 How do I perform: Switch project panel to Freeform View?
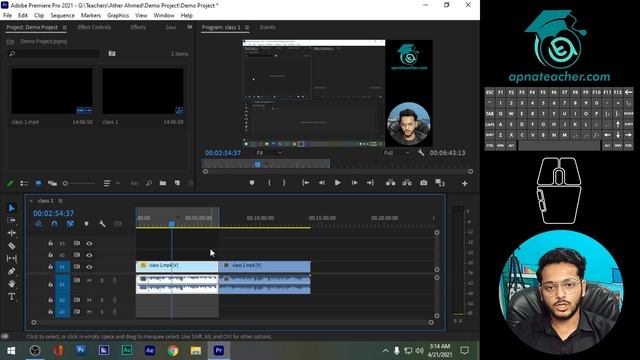[52, 184]
